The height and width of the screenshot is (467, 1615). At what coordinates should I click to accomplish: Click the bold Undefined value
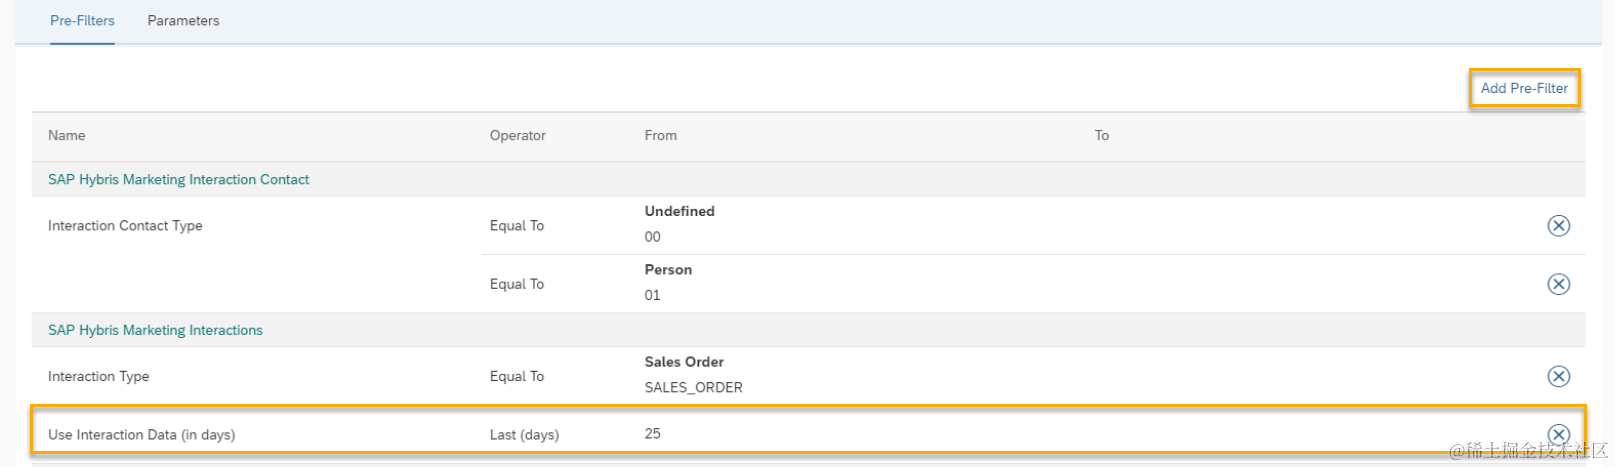[679, 212]
